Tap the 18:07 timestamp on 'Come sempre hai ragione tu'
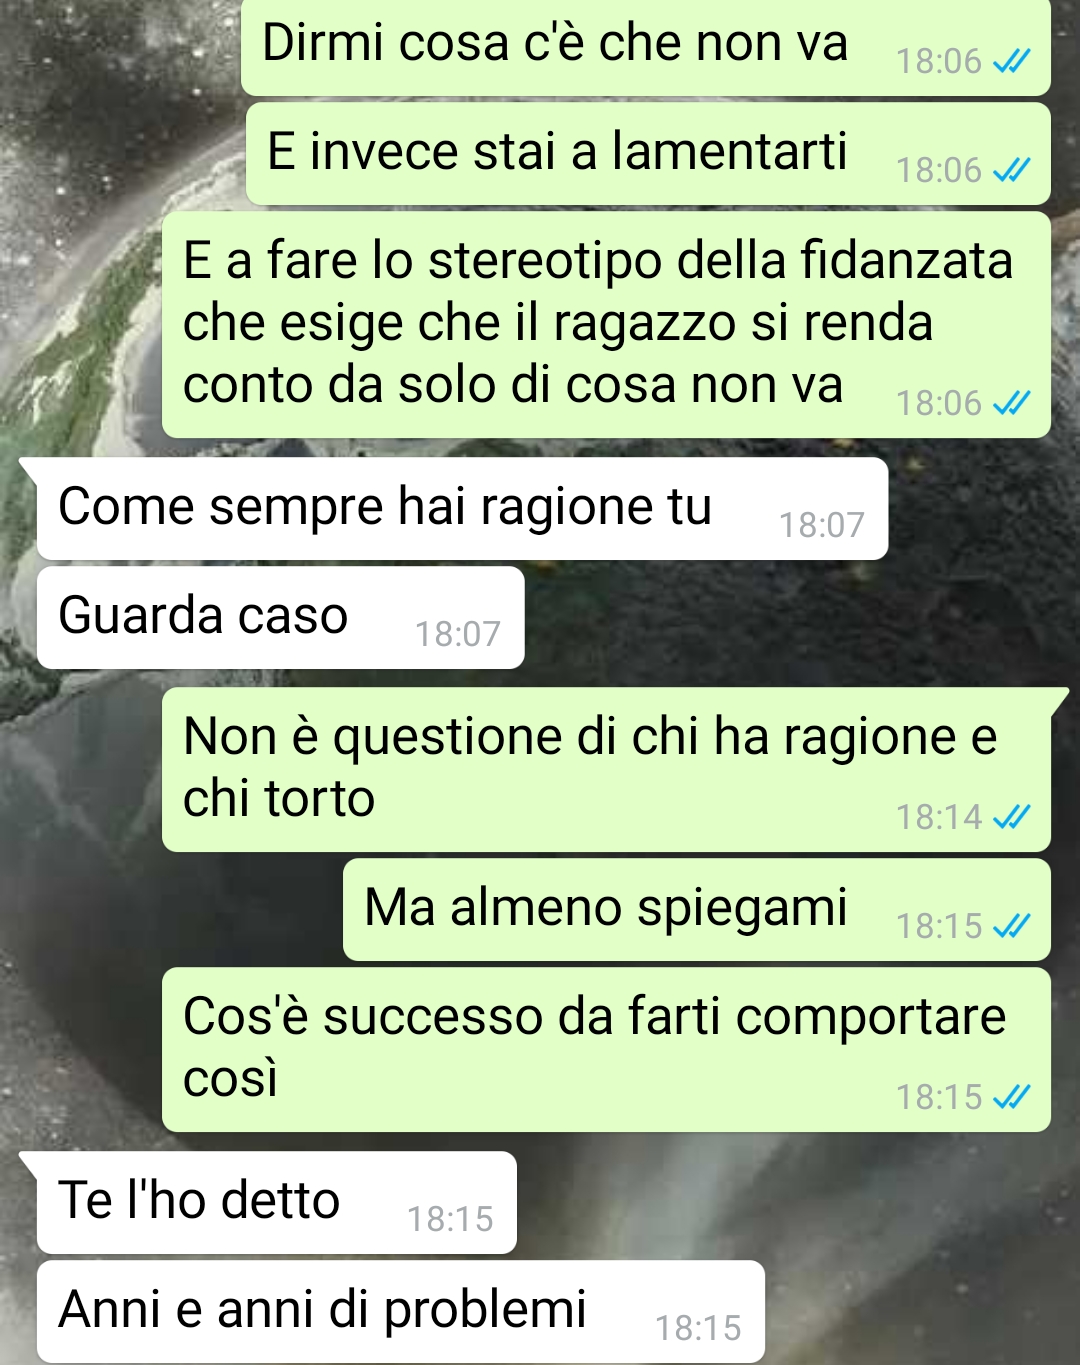 [x=821, y=525]
